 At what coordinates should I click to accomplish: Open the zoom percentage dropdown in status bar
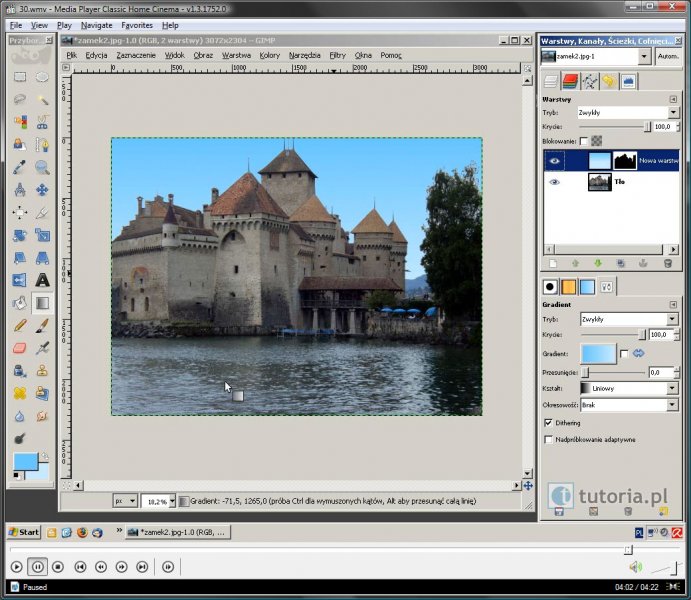(170, 500)
